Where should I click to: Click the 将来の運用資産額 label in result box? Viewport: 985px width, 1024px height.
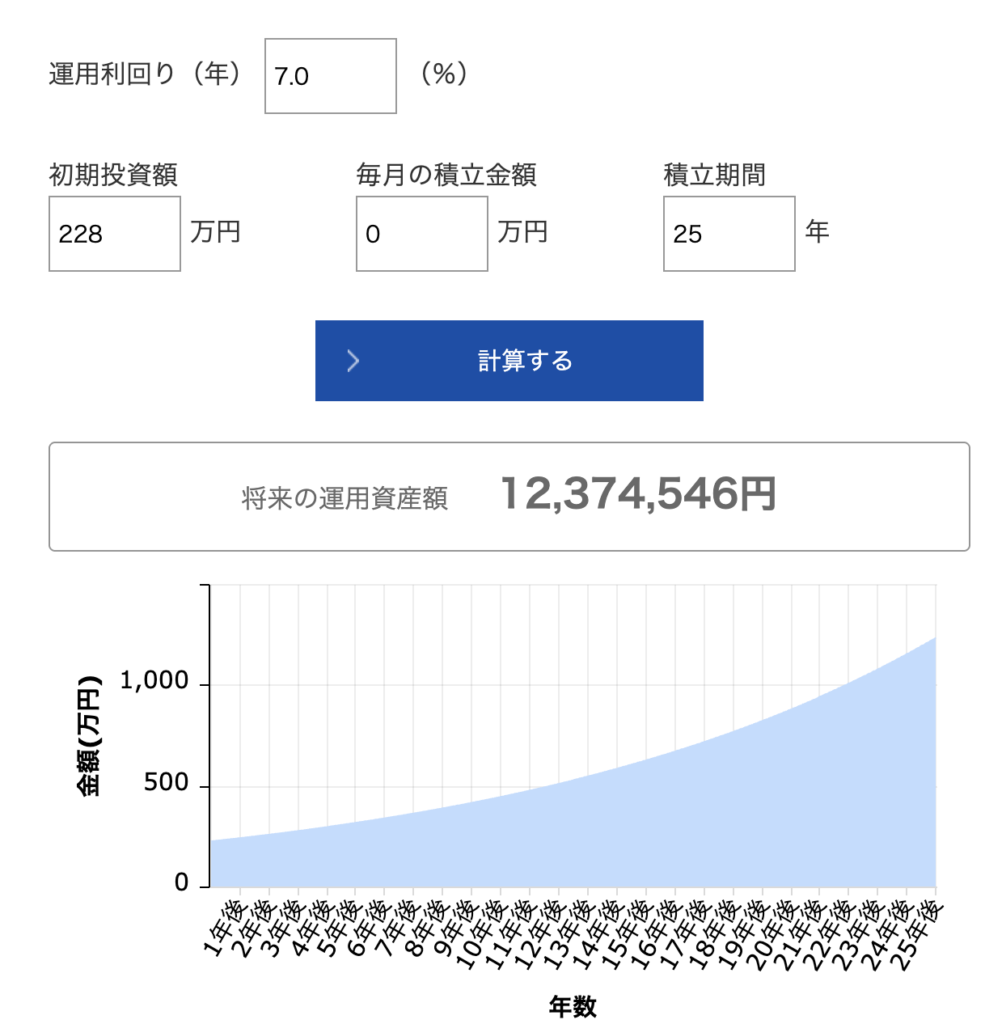tap(344, 499)
